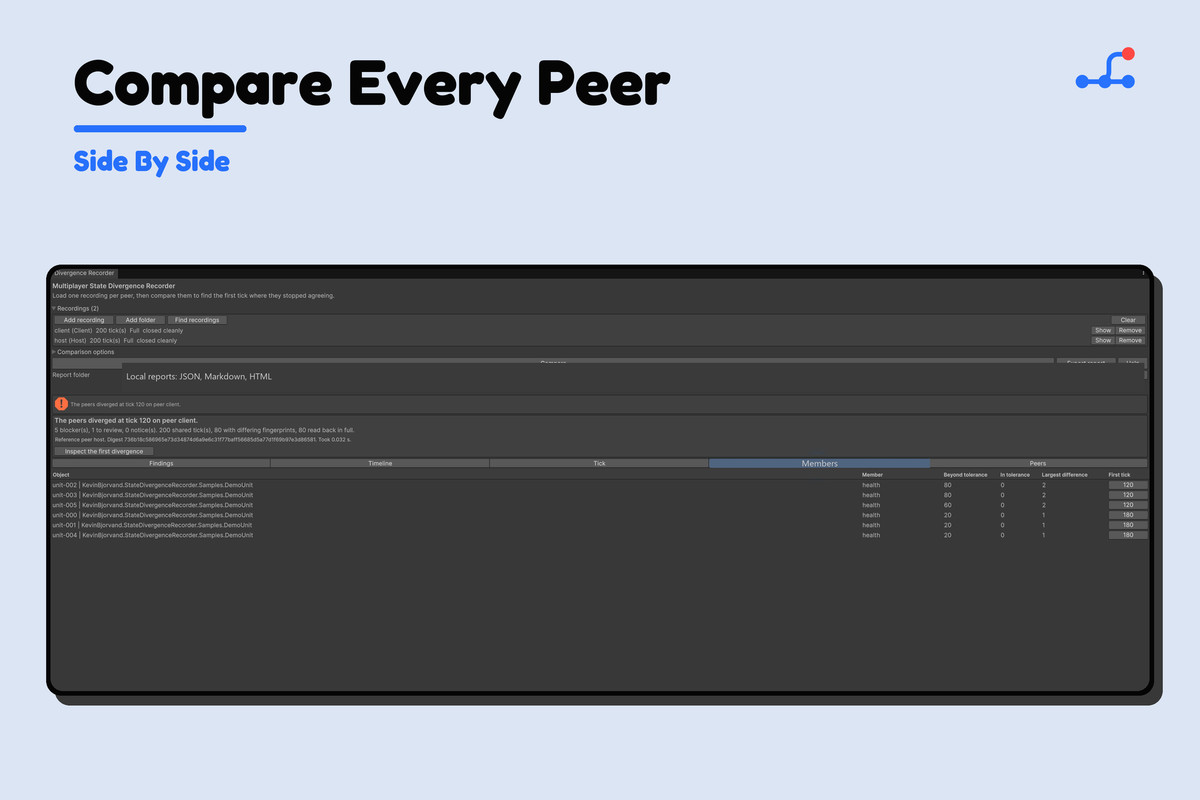Click the Add recording button
1200x800 pixels.
pos(84,320)
